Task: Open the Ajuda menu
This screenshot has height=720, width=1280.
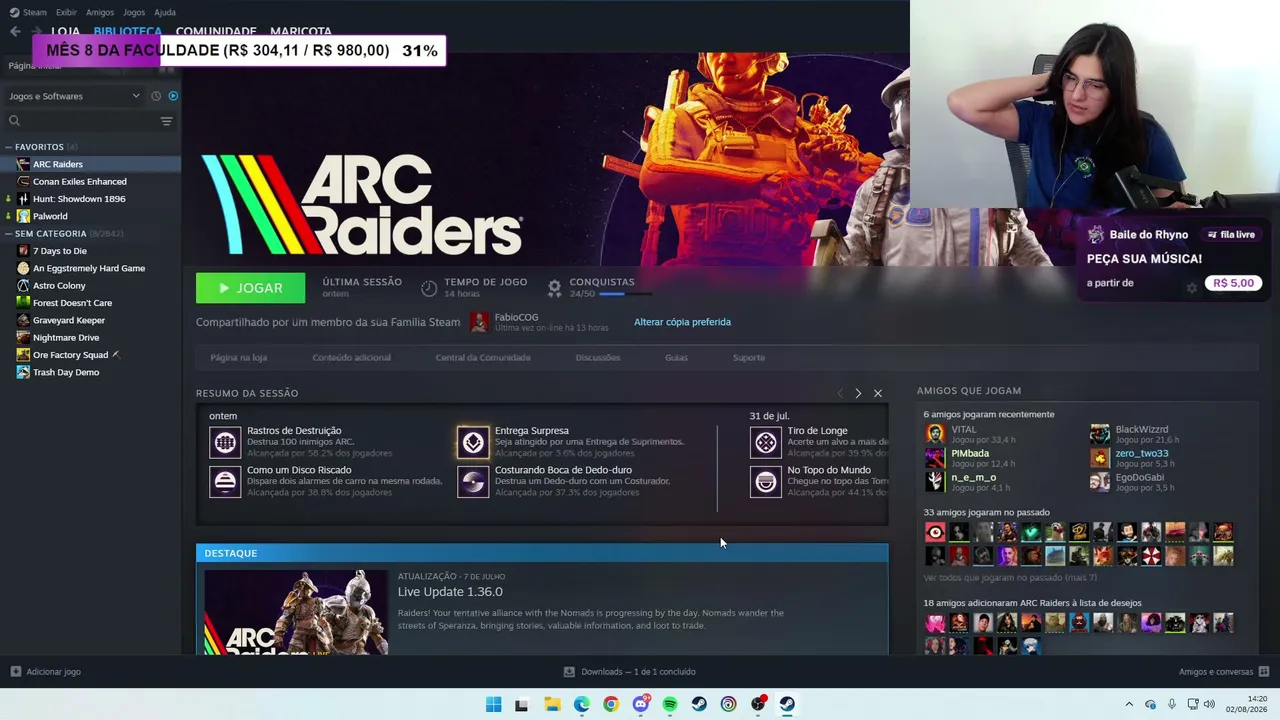Action: [165, 12]
